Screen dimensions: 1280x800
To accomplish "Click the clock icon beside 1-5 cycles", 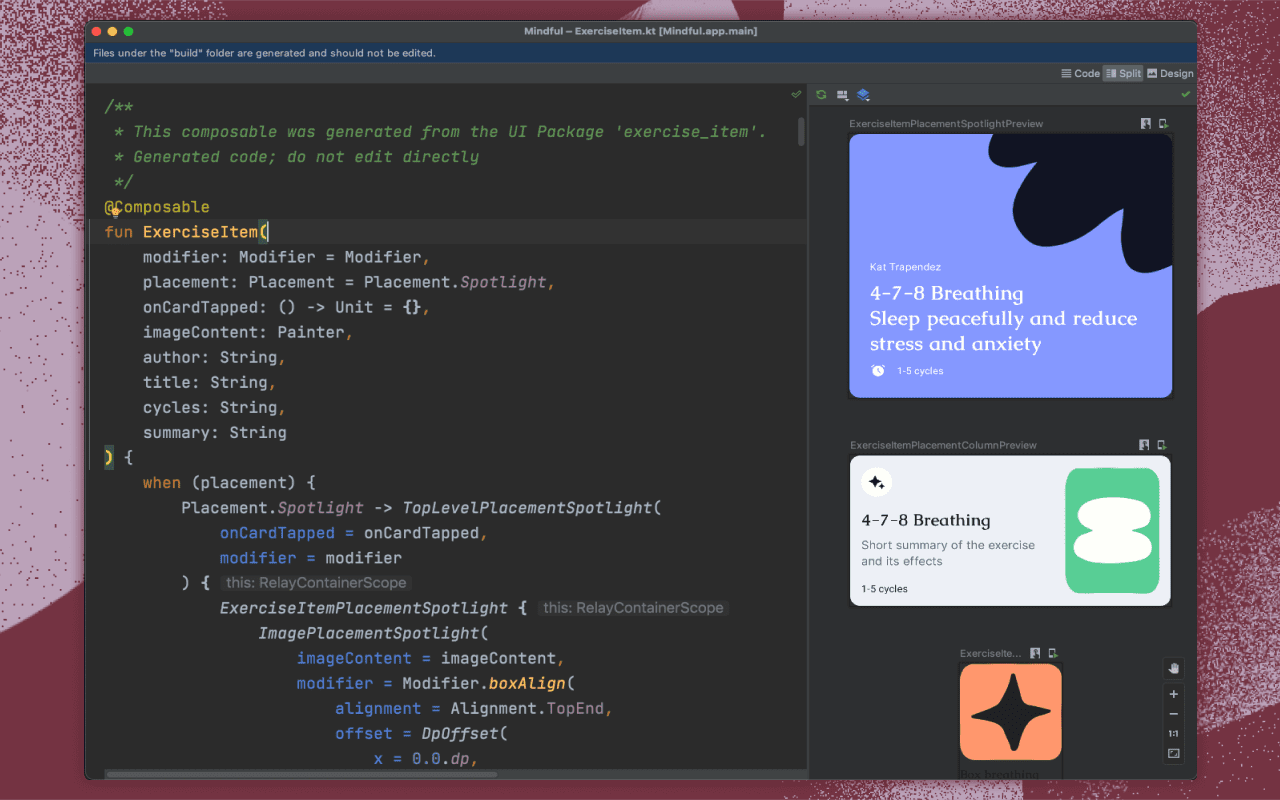I will point(878,370).
